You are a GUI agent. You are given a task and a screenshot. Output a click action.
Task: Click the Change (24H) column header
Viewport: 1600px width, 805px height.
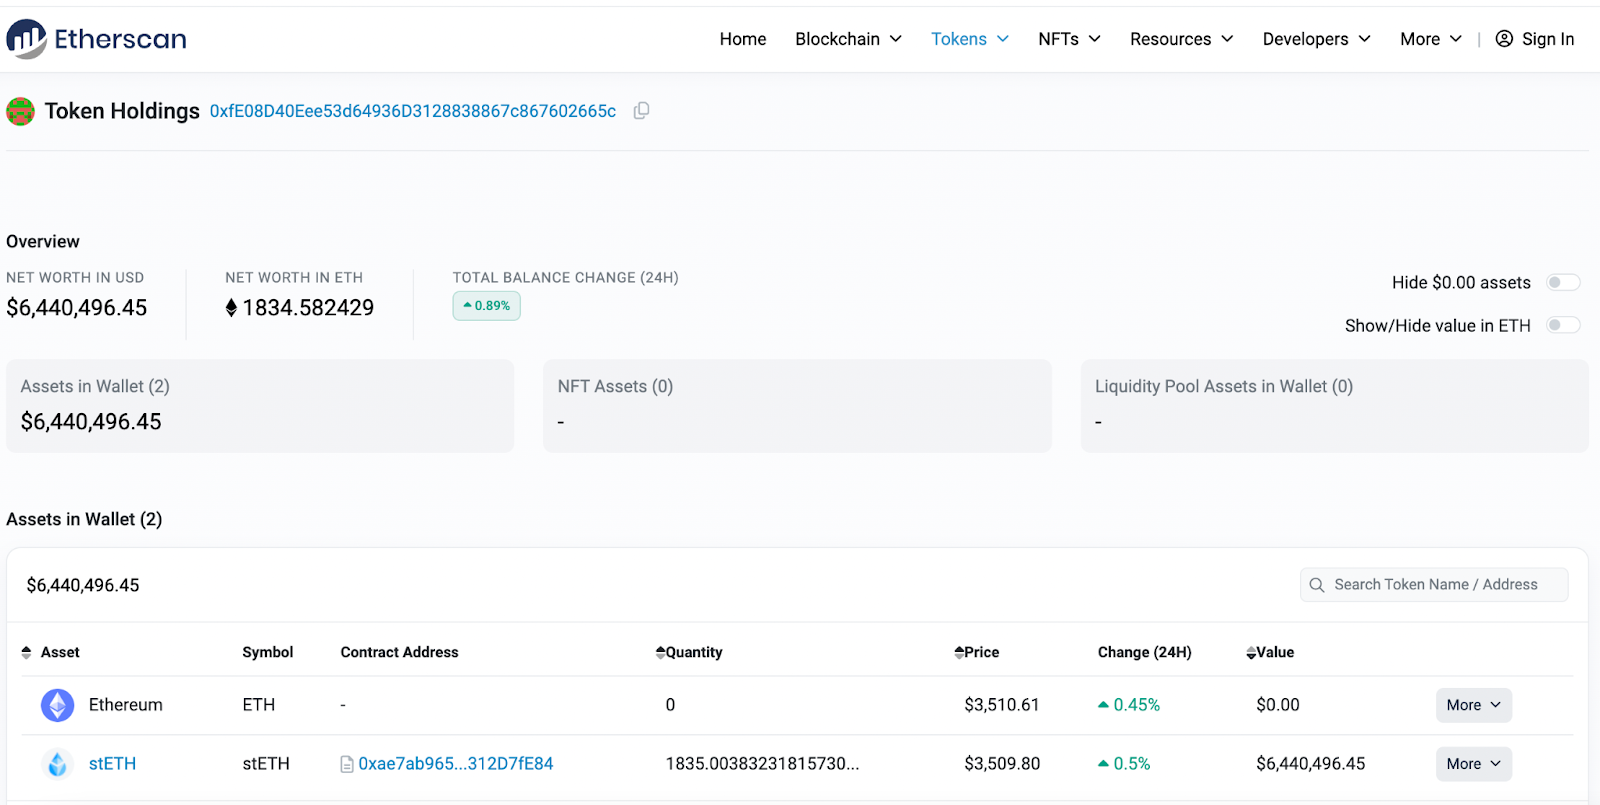1145,653
